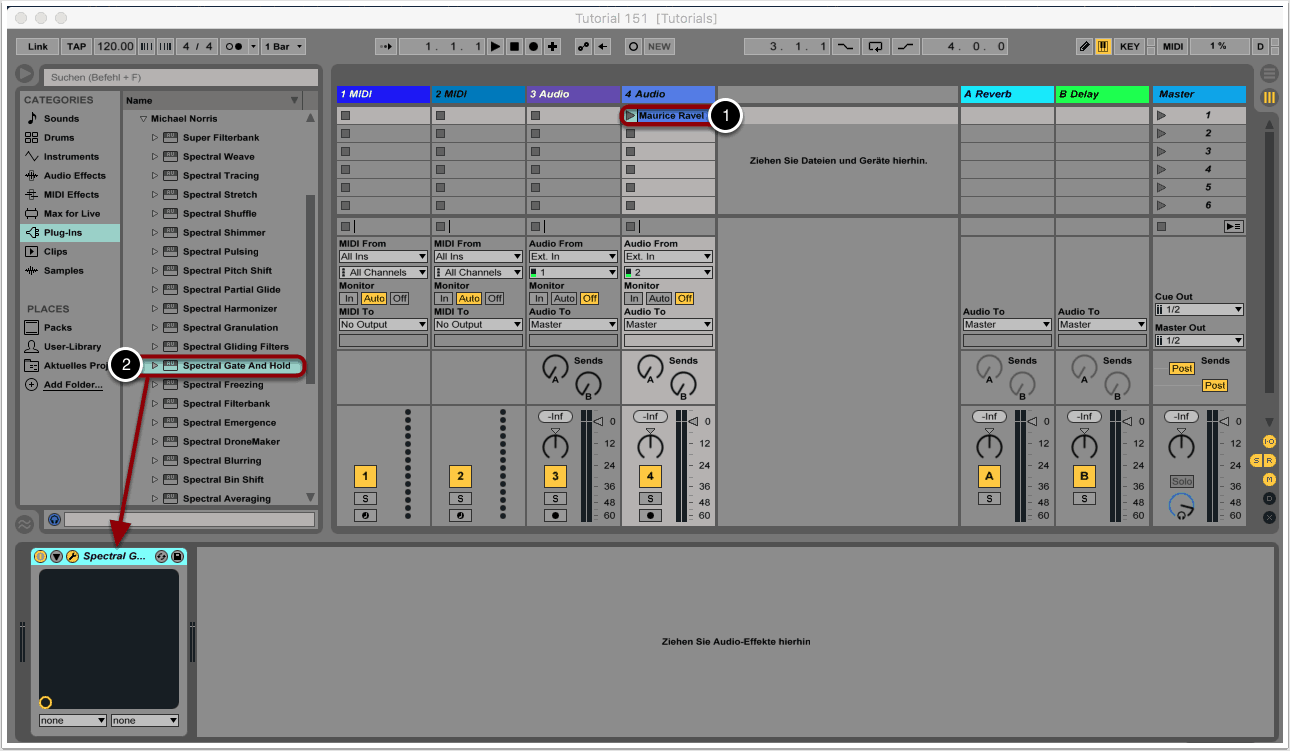Expand the Spectral Gate And Hold plug-in

point(155,366)
